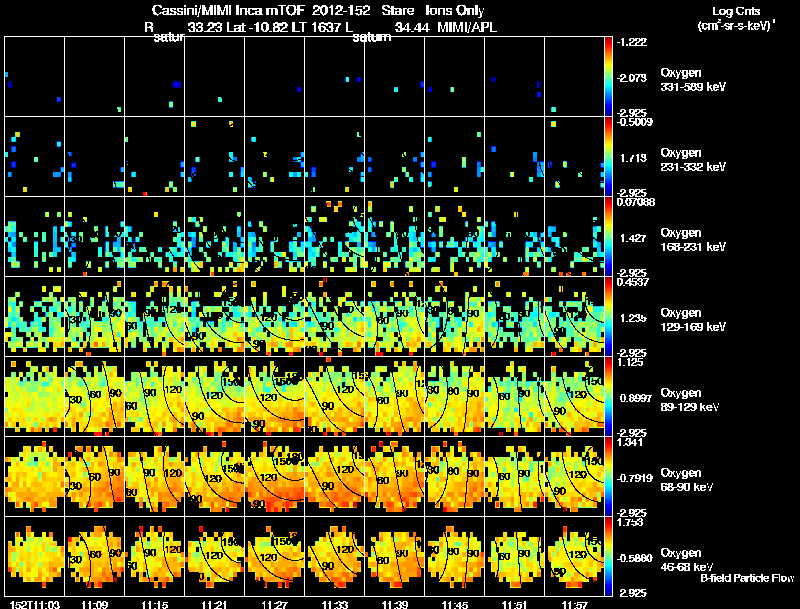Click the Oxygen 46-68 keV label
This screenshot has width=800, height=609.
[687, 560]
